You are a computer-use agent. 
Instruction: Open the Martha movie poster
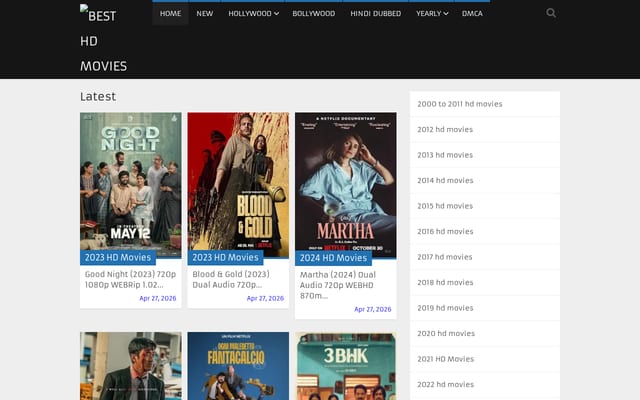346,185
